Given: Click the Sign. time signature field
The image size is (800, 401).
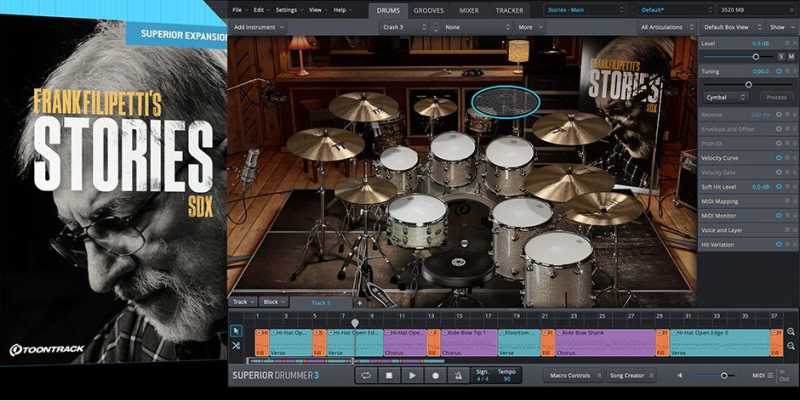Looking at the screenshot, I should click(482, 375).
